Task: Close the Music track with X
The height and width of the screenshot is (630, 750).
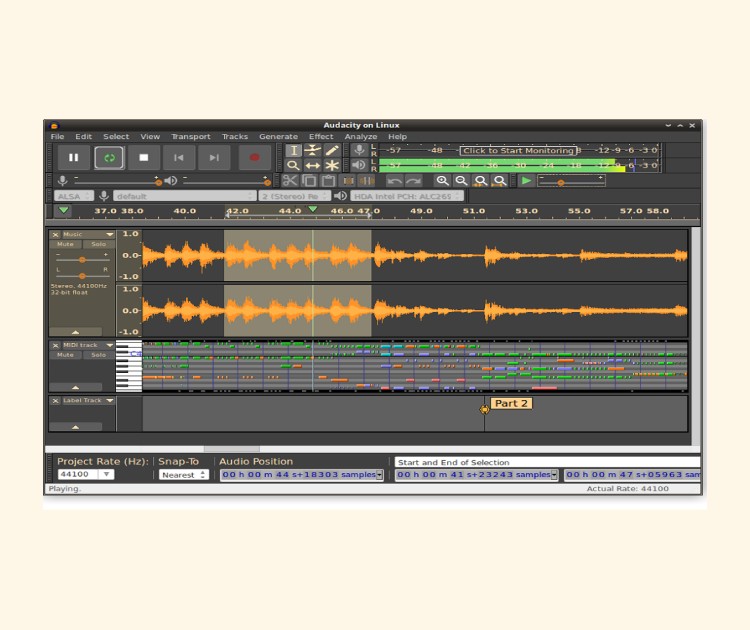Action: [x=55, y=234]
